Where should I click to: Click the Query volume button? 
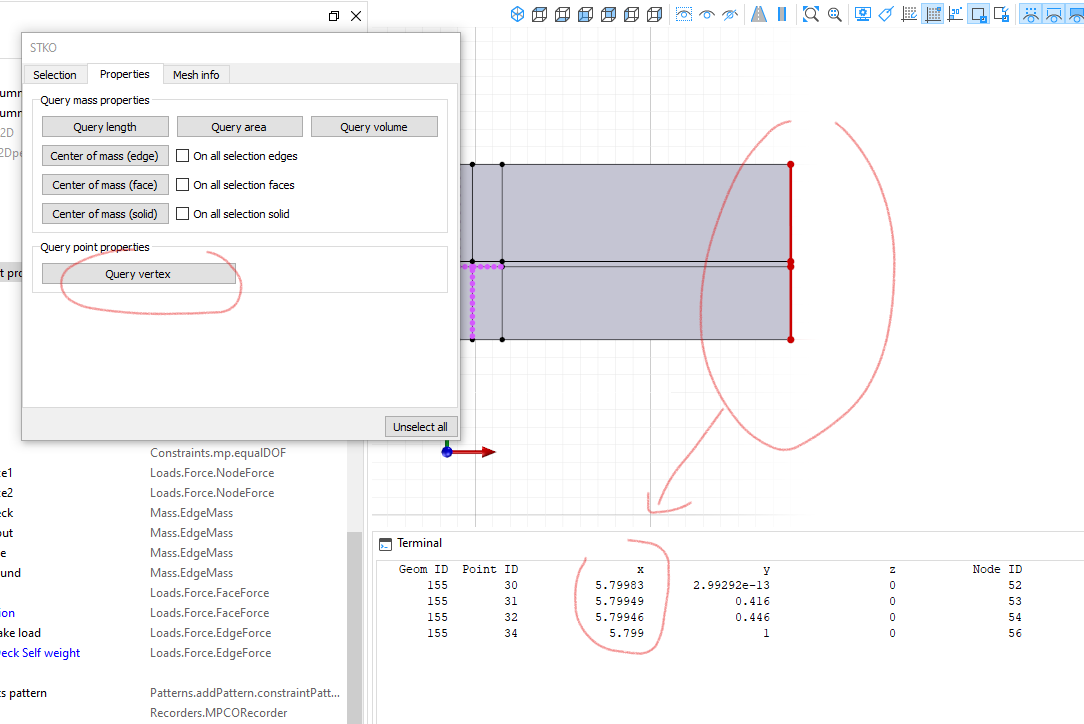(x=374, y=127)
